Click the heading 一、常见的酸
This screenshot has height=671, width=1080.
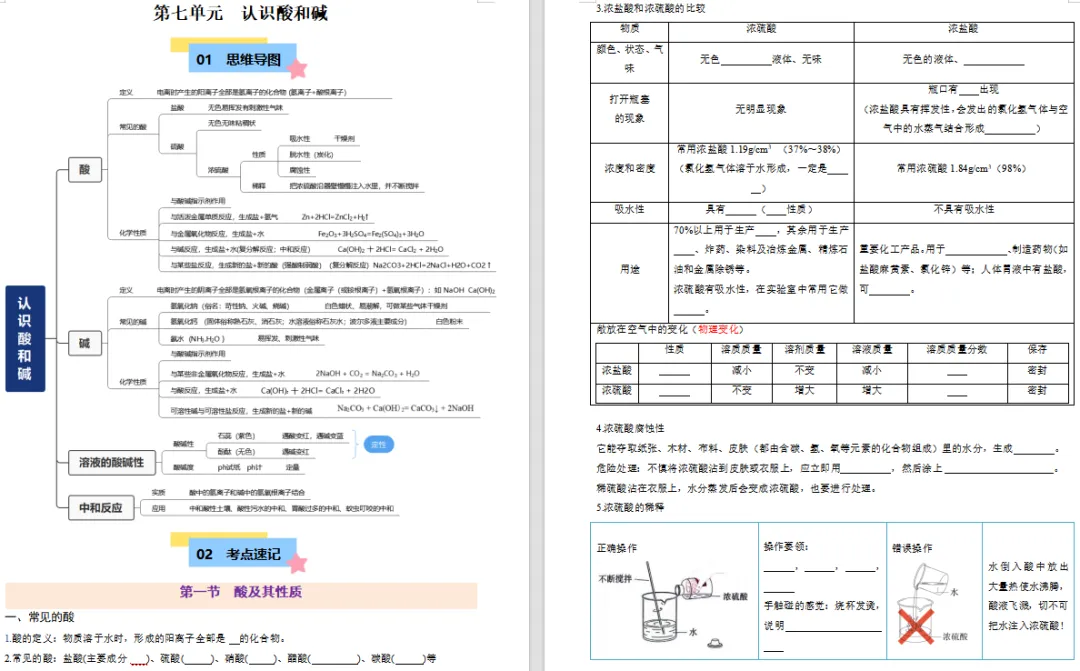tap(39, 617)
